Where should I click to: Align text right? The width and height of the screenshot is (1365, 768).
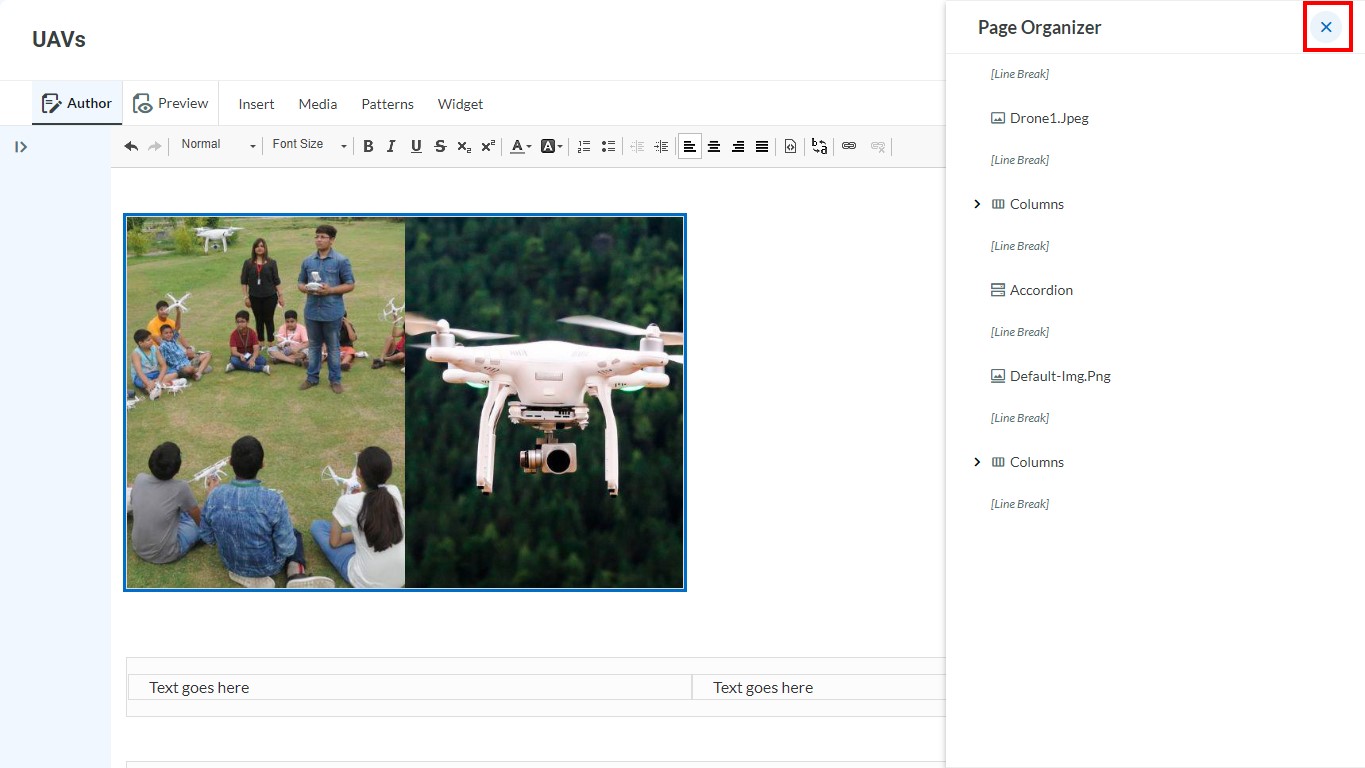[x=738, y=146]
